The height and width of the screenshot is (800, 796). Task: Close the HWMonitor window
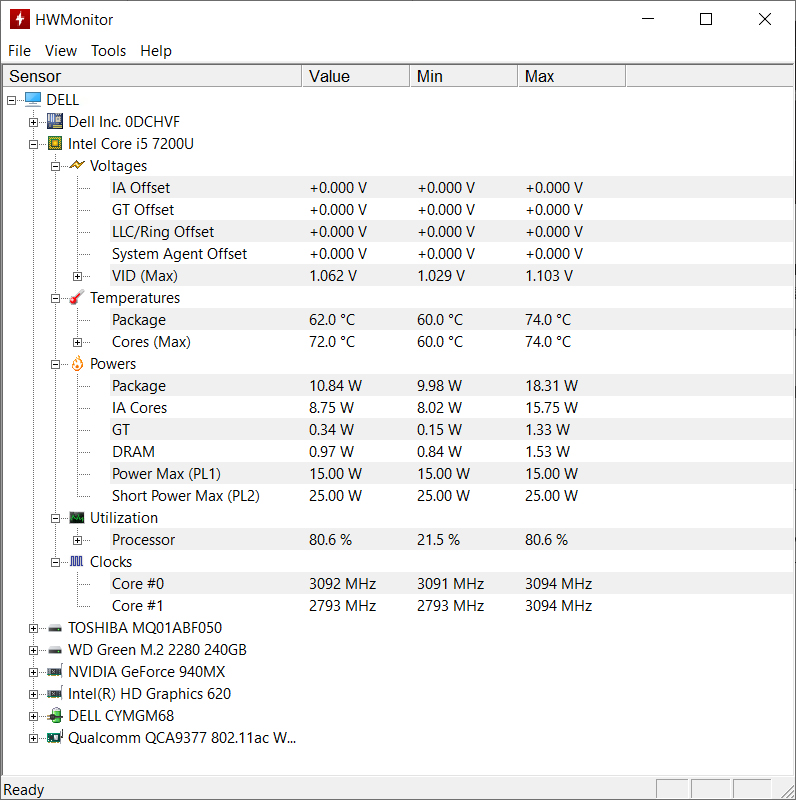[764, 19]
